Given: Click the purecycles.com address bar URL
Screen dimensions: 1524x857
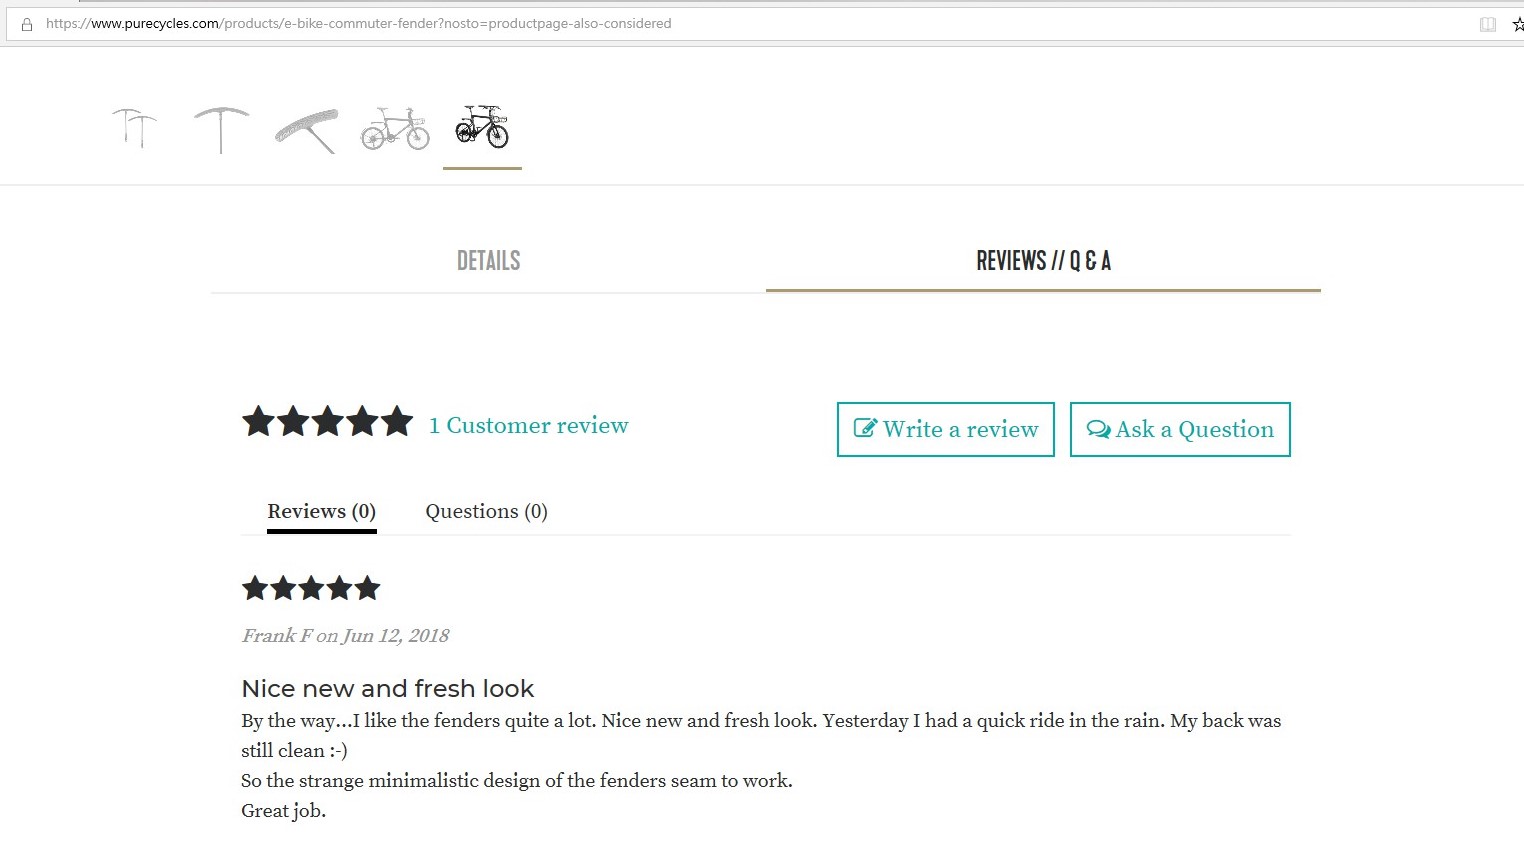Looking at the screenshot, I should coord(358,24).
